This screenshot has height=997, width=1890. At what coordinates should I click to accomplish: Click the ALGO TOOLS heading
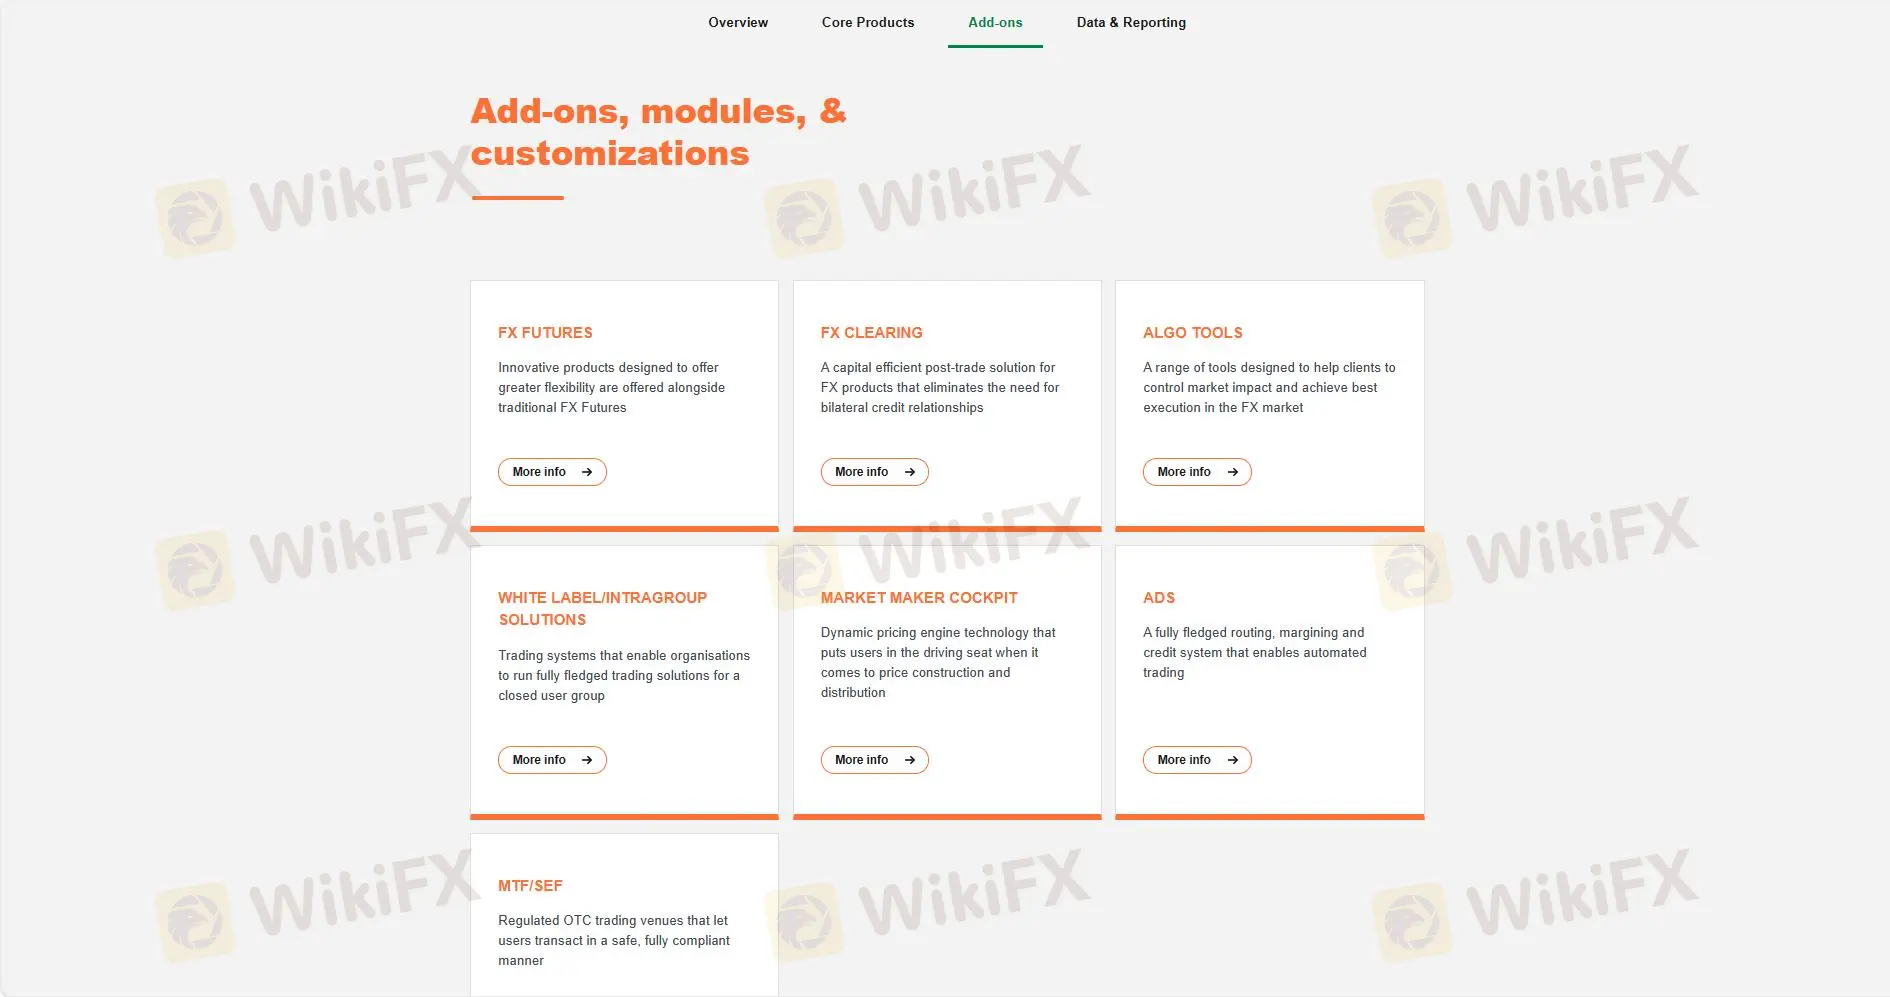(x=1192, y=333)
